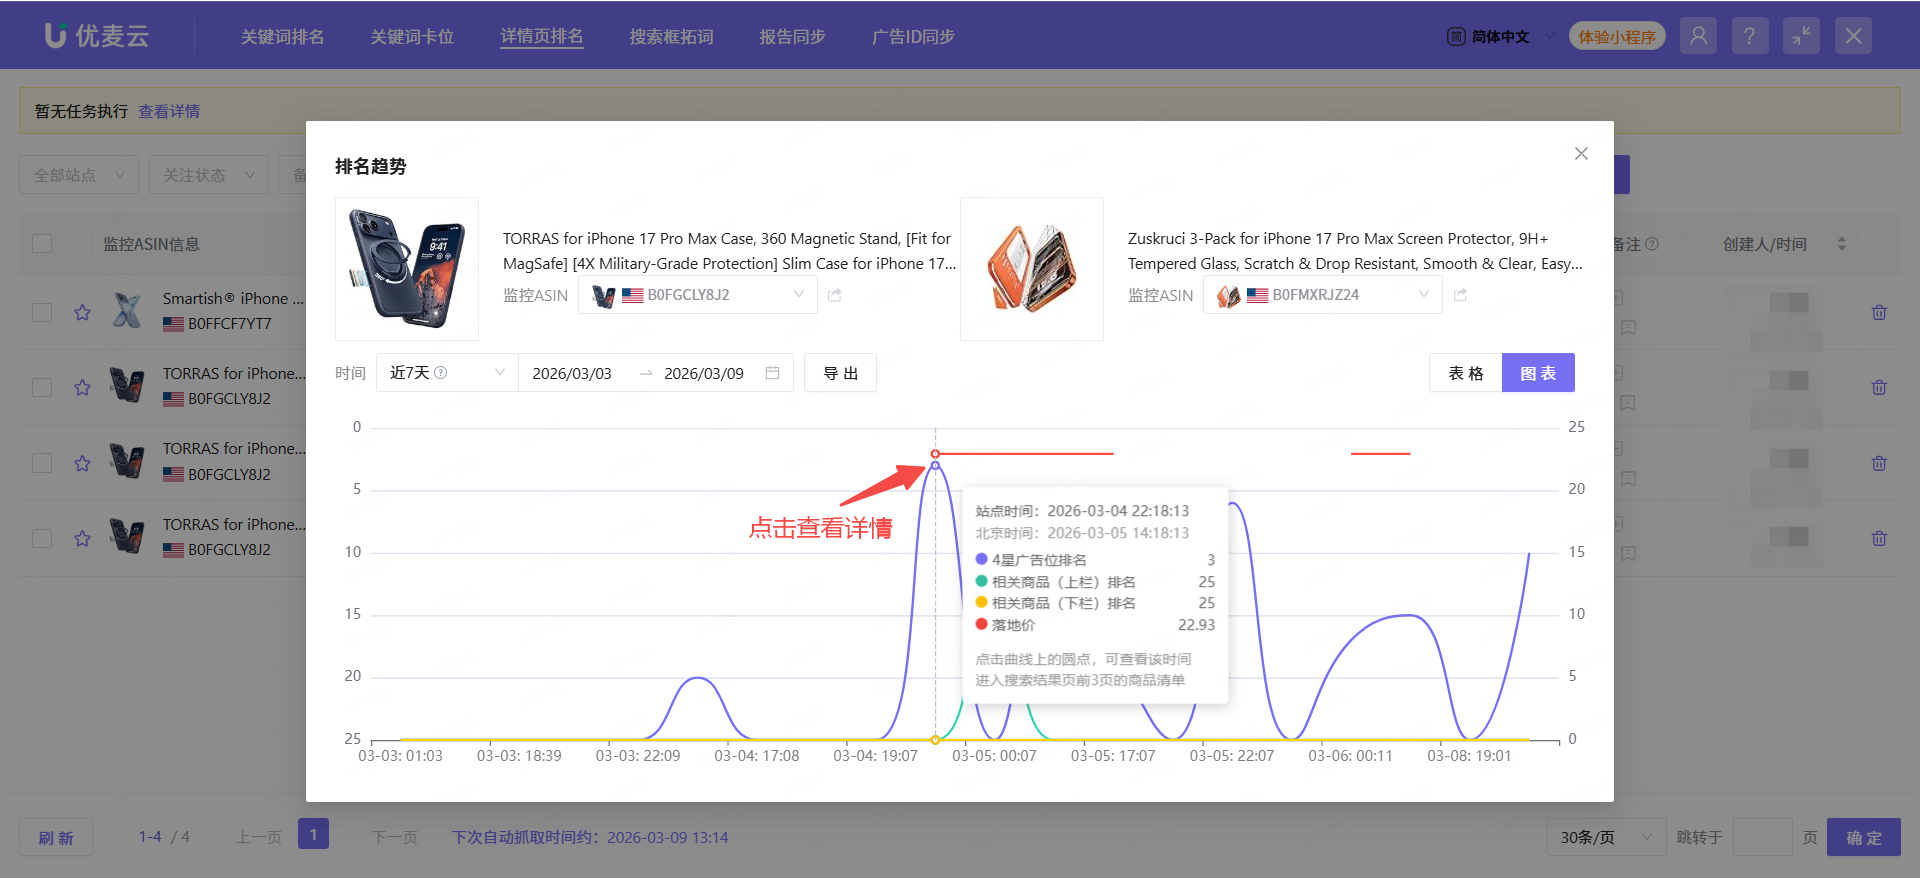Switch to the 报告同步 tab

(792, 36)
